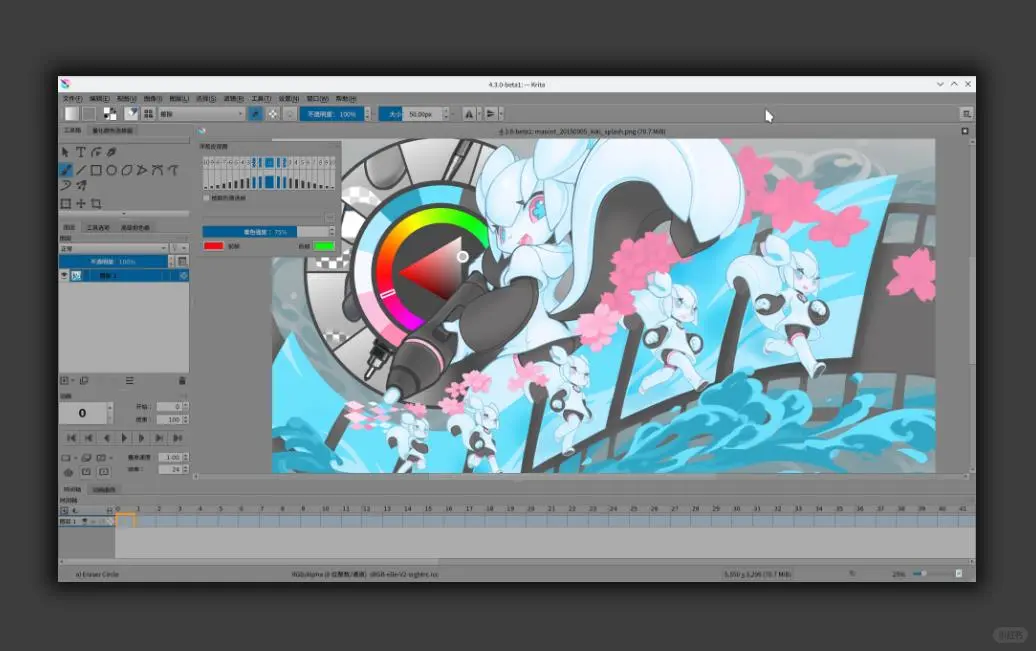Click the horizontal mirror tool icon
The height and width of the screenshot is (651, 1036).
[x=468, y=114]
